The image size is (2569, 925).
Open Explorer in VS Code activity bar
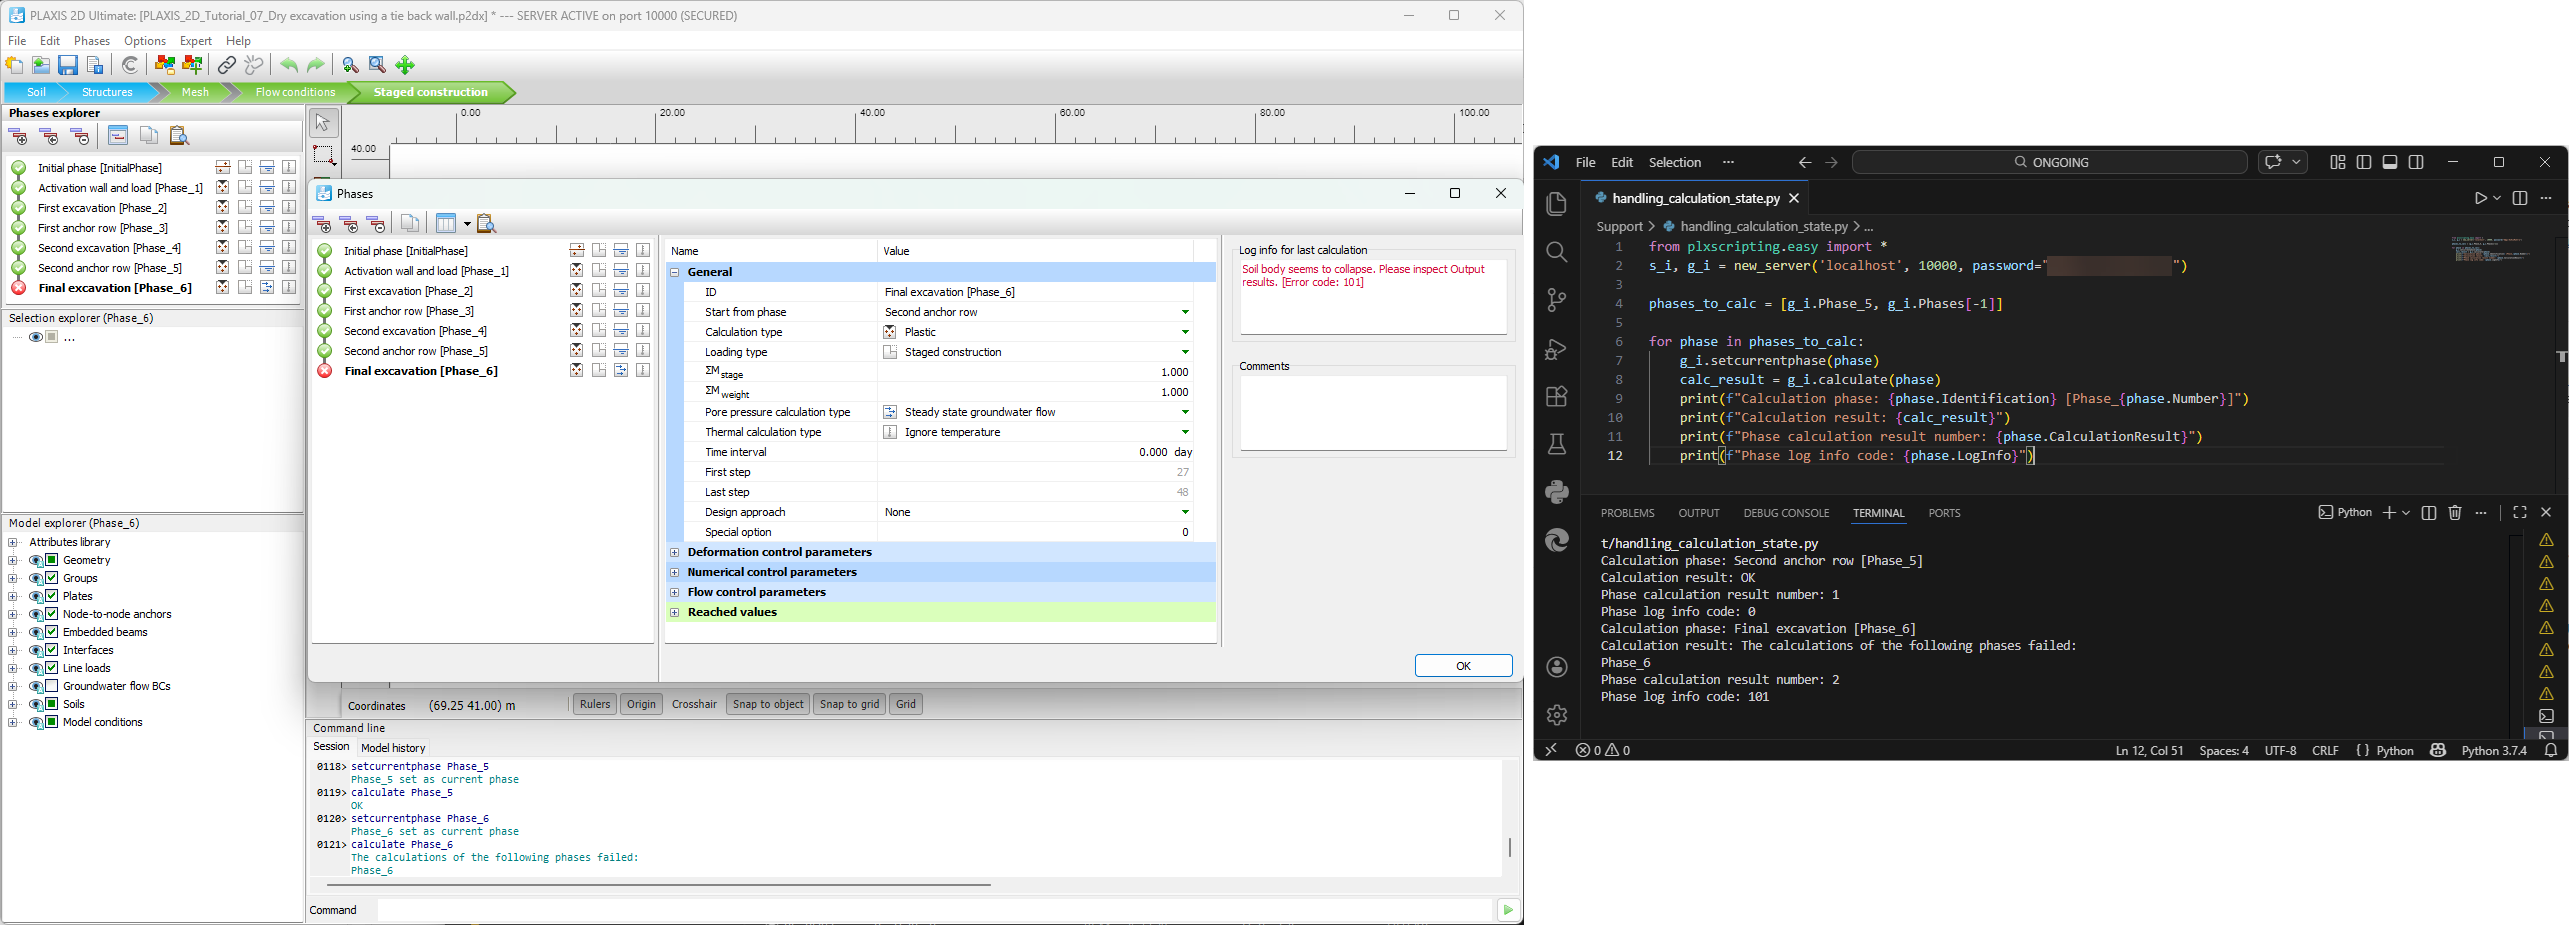click(1557, 204)
